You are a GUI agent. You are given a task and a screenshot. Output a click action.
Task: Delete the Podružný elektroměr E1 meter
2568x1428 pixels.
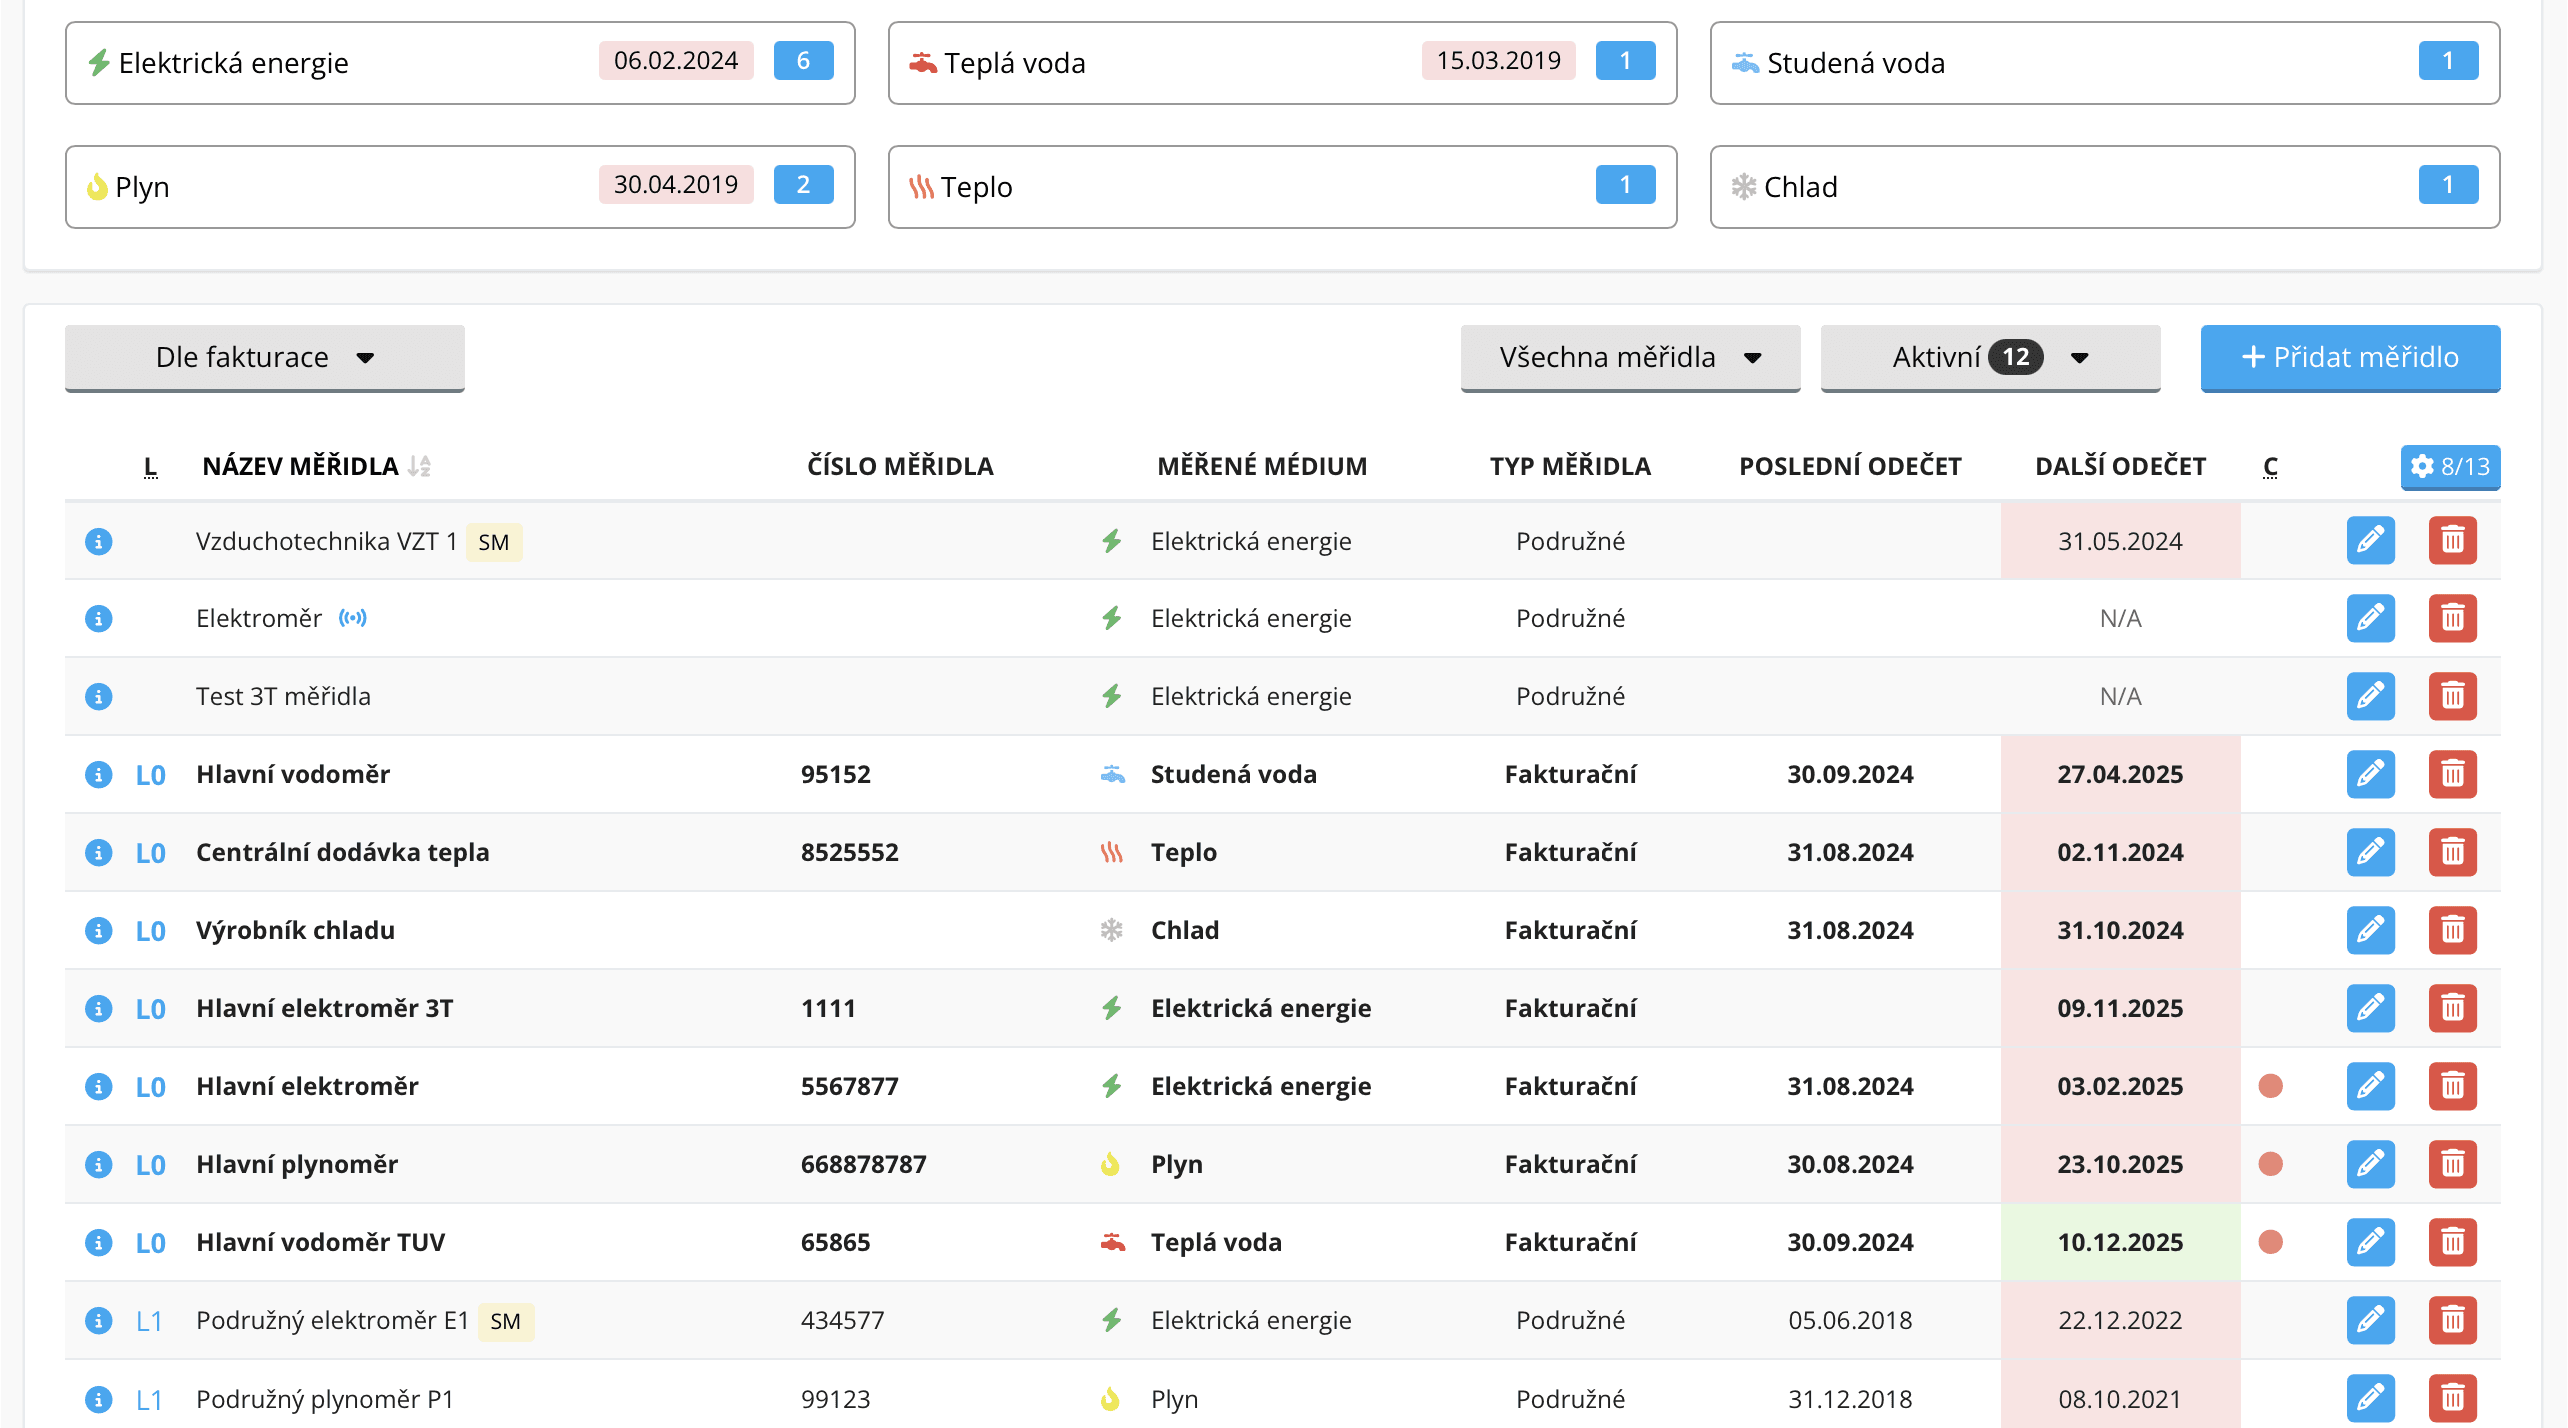pyautogui.click(x=2452, y=1320)
